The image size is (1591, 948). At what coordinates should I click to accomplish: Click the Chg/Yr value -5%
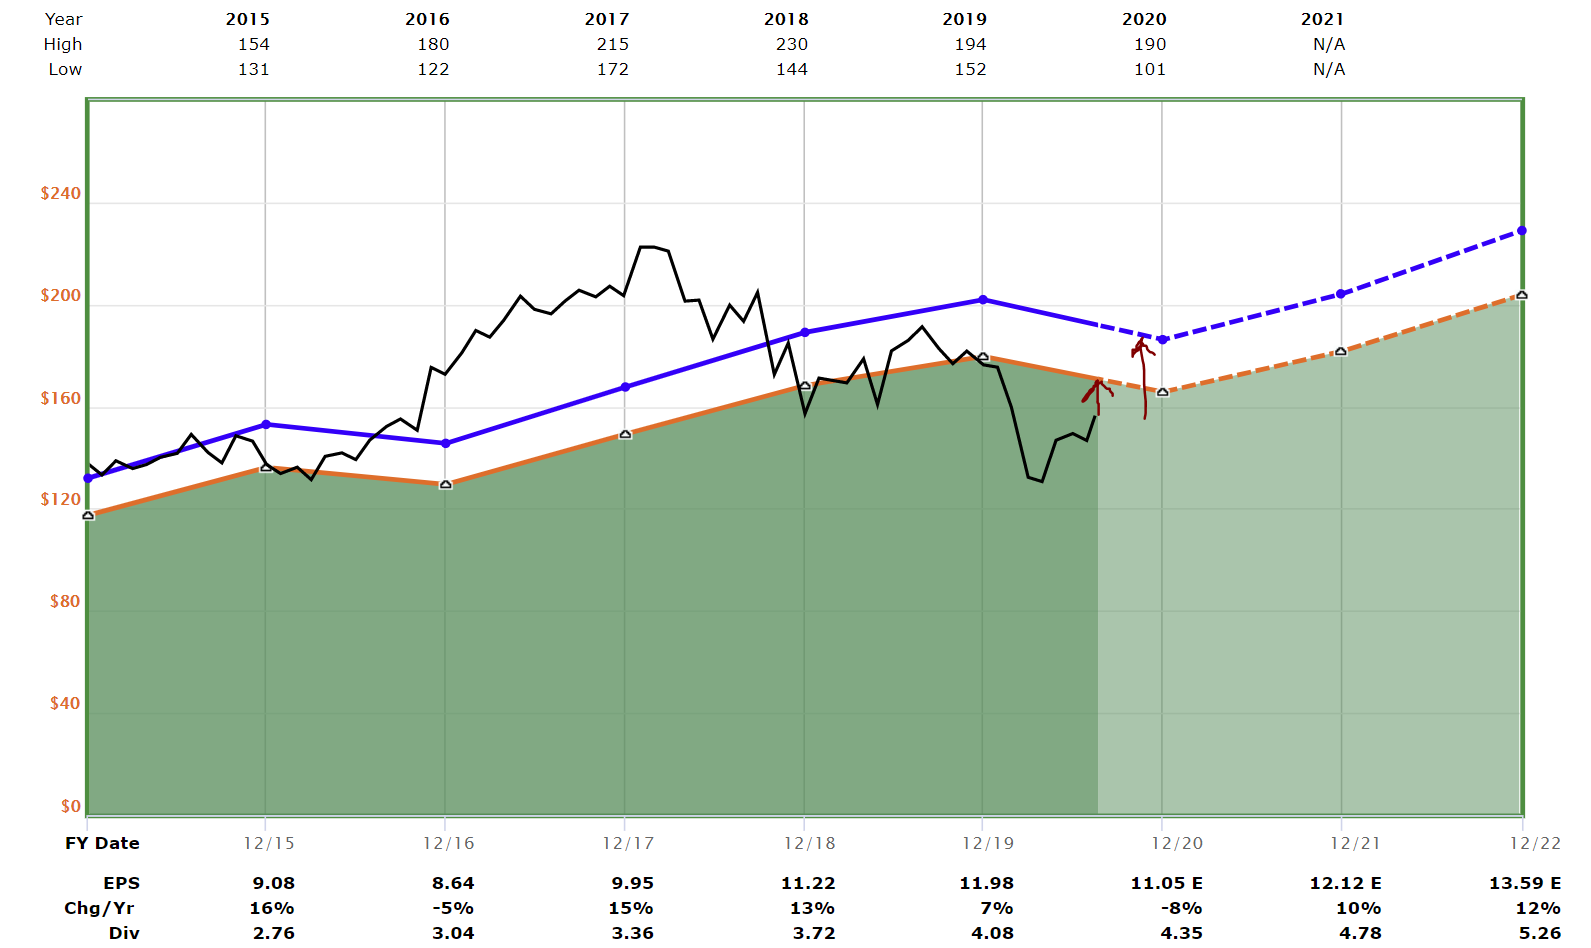(451, 908)
